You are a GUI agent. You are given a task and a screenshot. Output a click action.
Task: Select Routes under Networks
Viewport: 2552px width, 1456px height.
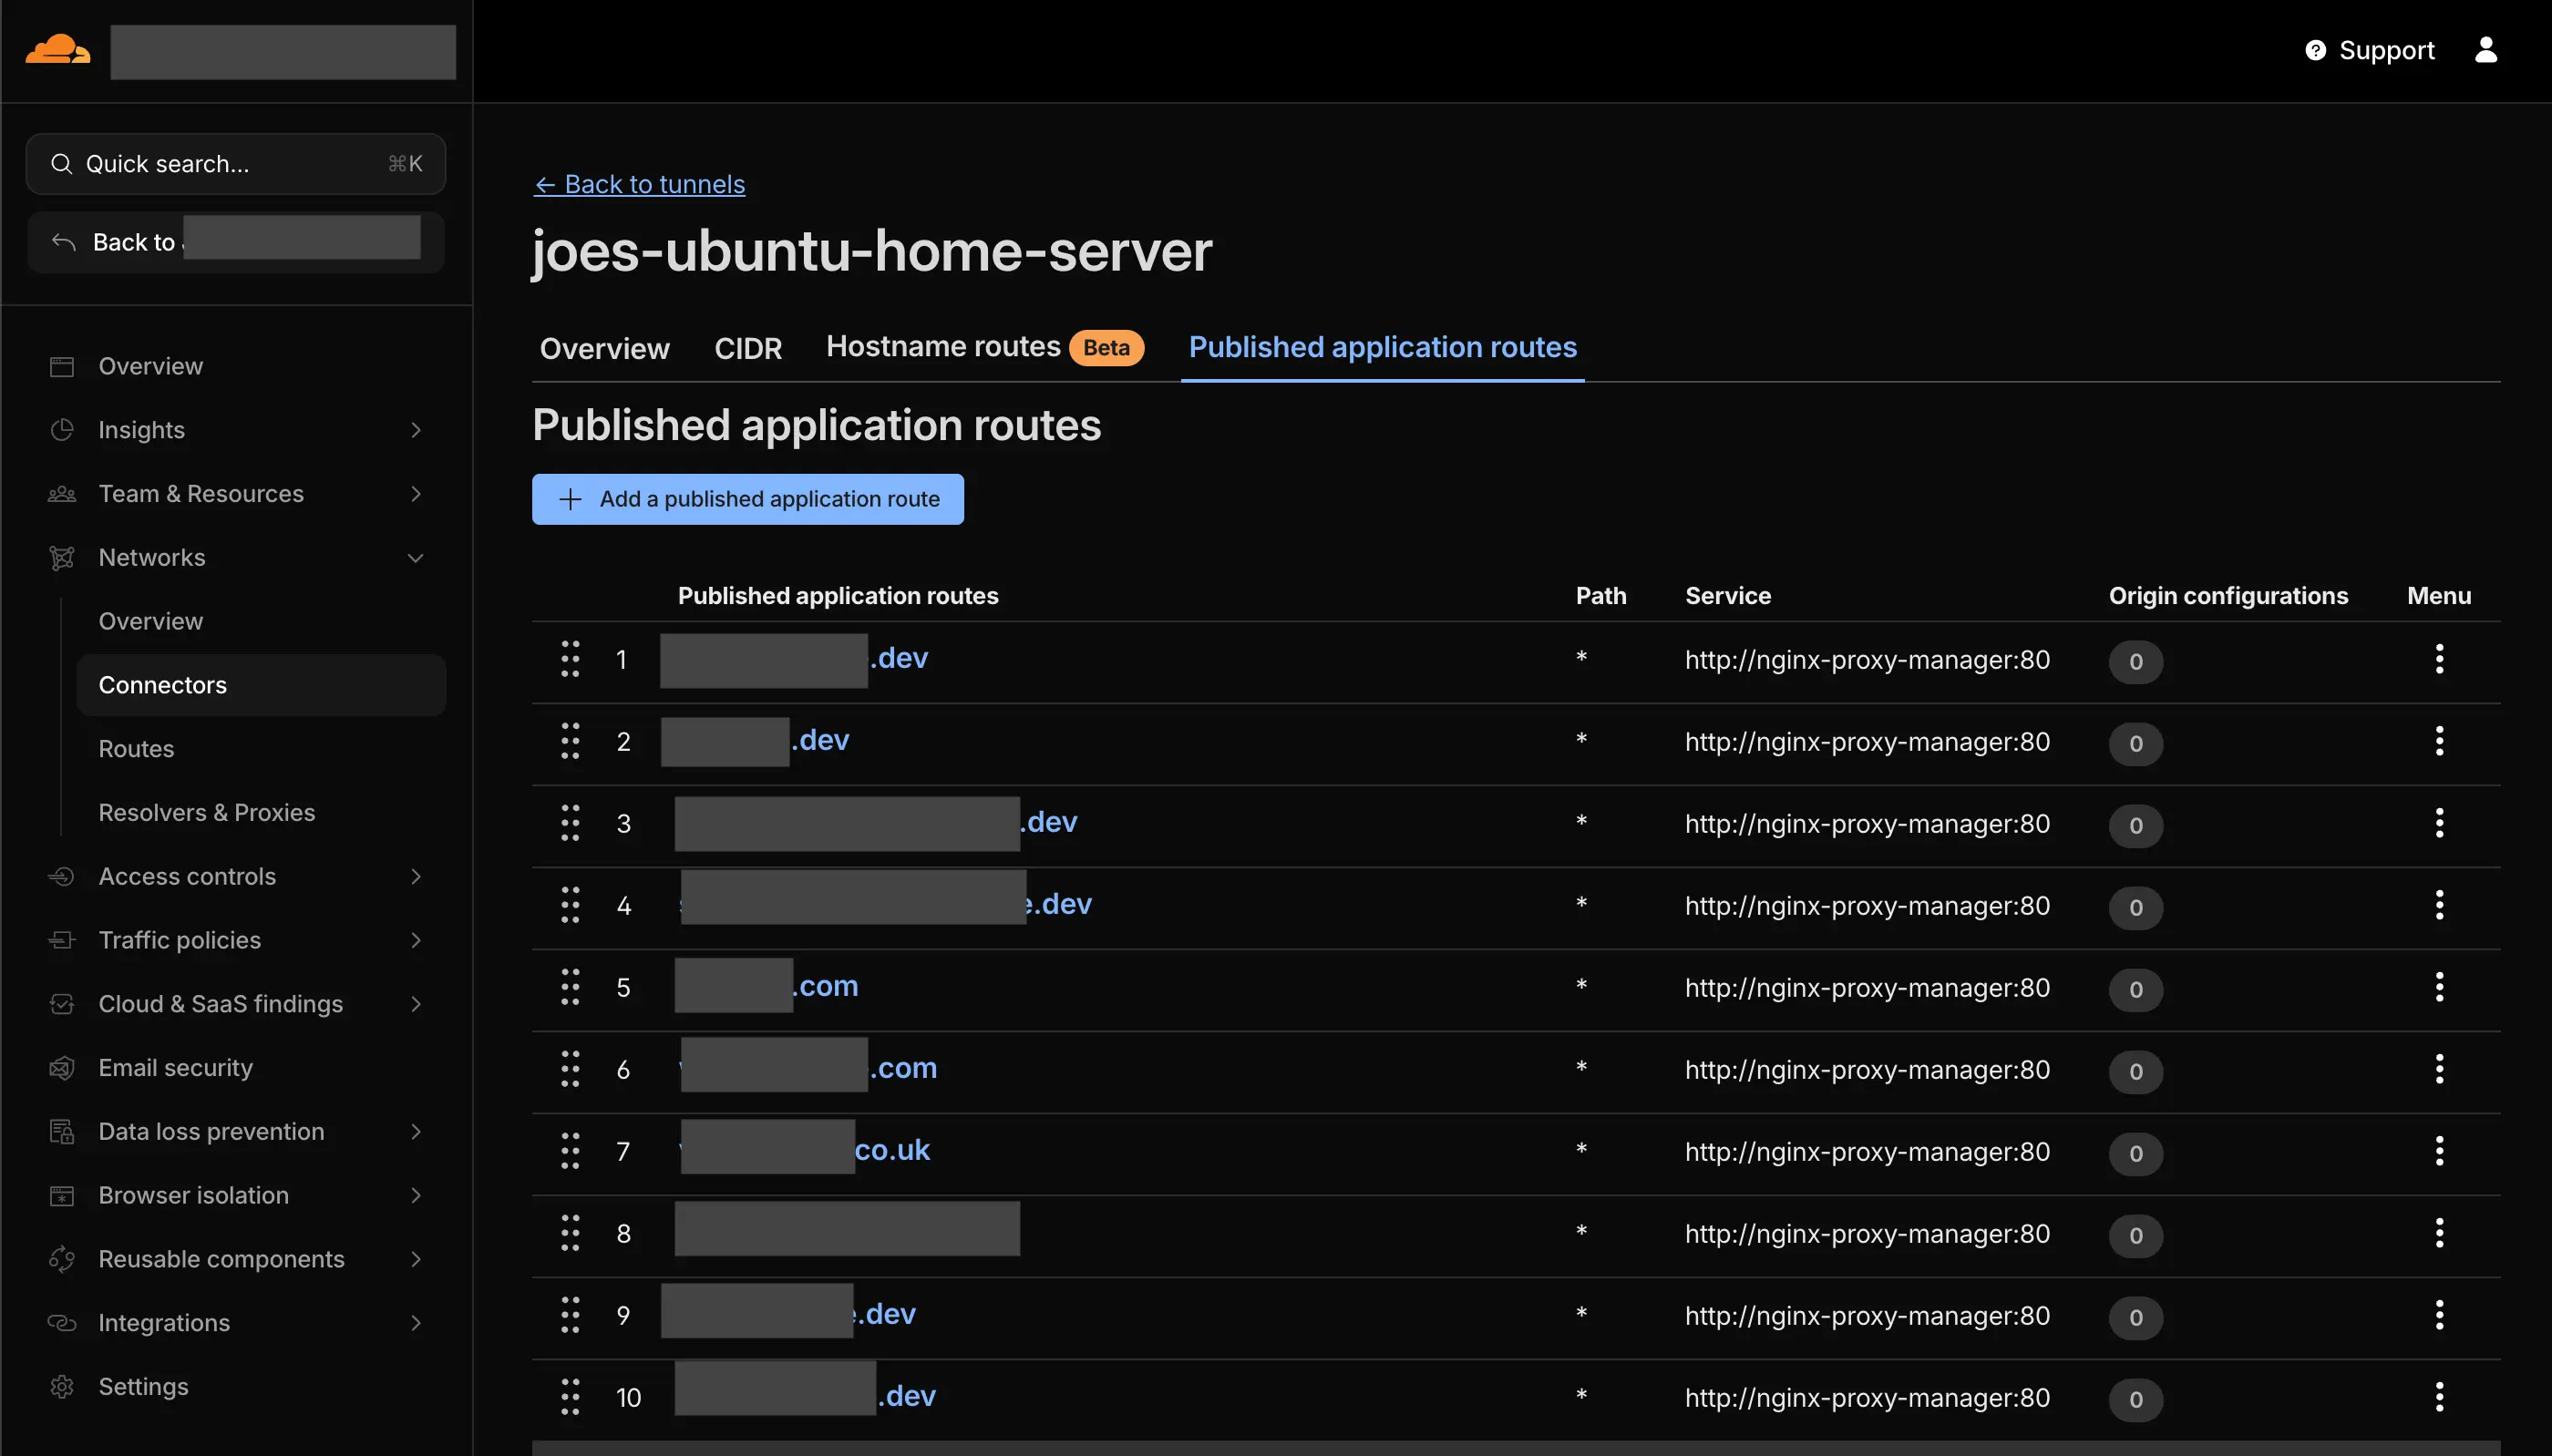(136, 749)
